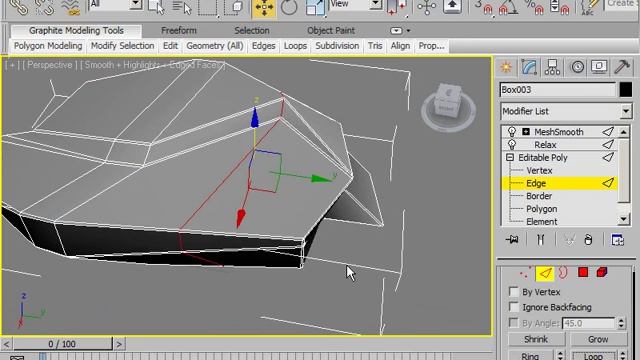Expand the Polygon Modeling panel
Image resolution: width=640 pixels, height=360 pixels.
coord(48,46)
